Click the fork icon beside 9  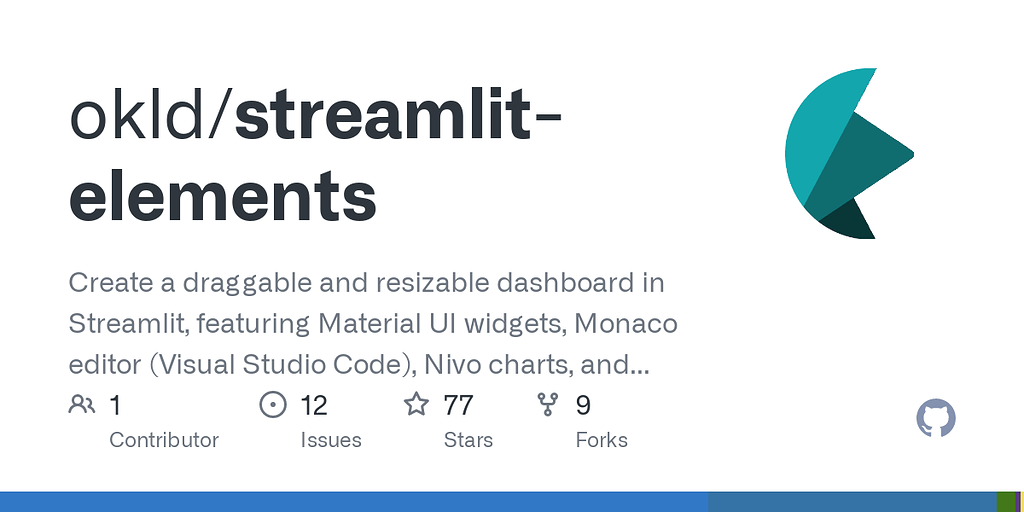(547, 405)
